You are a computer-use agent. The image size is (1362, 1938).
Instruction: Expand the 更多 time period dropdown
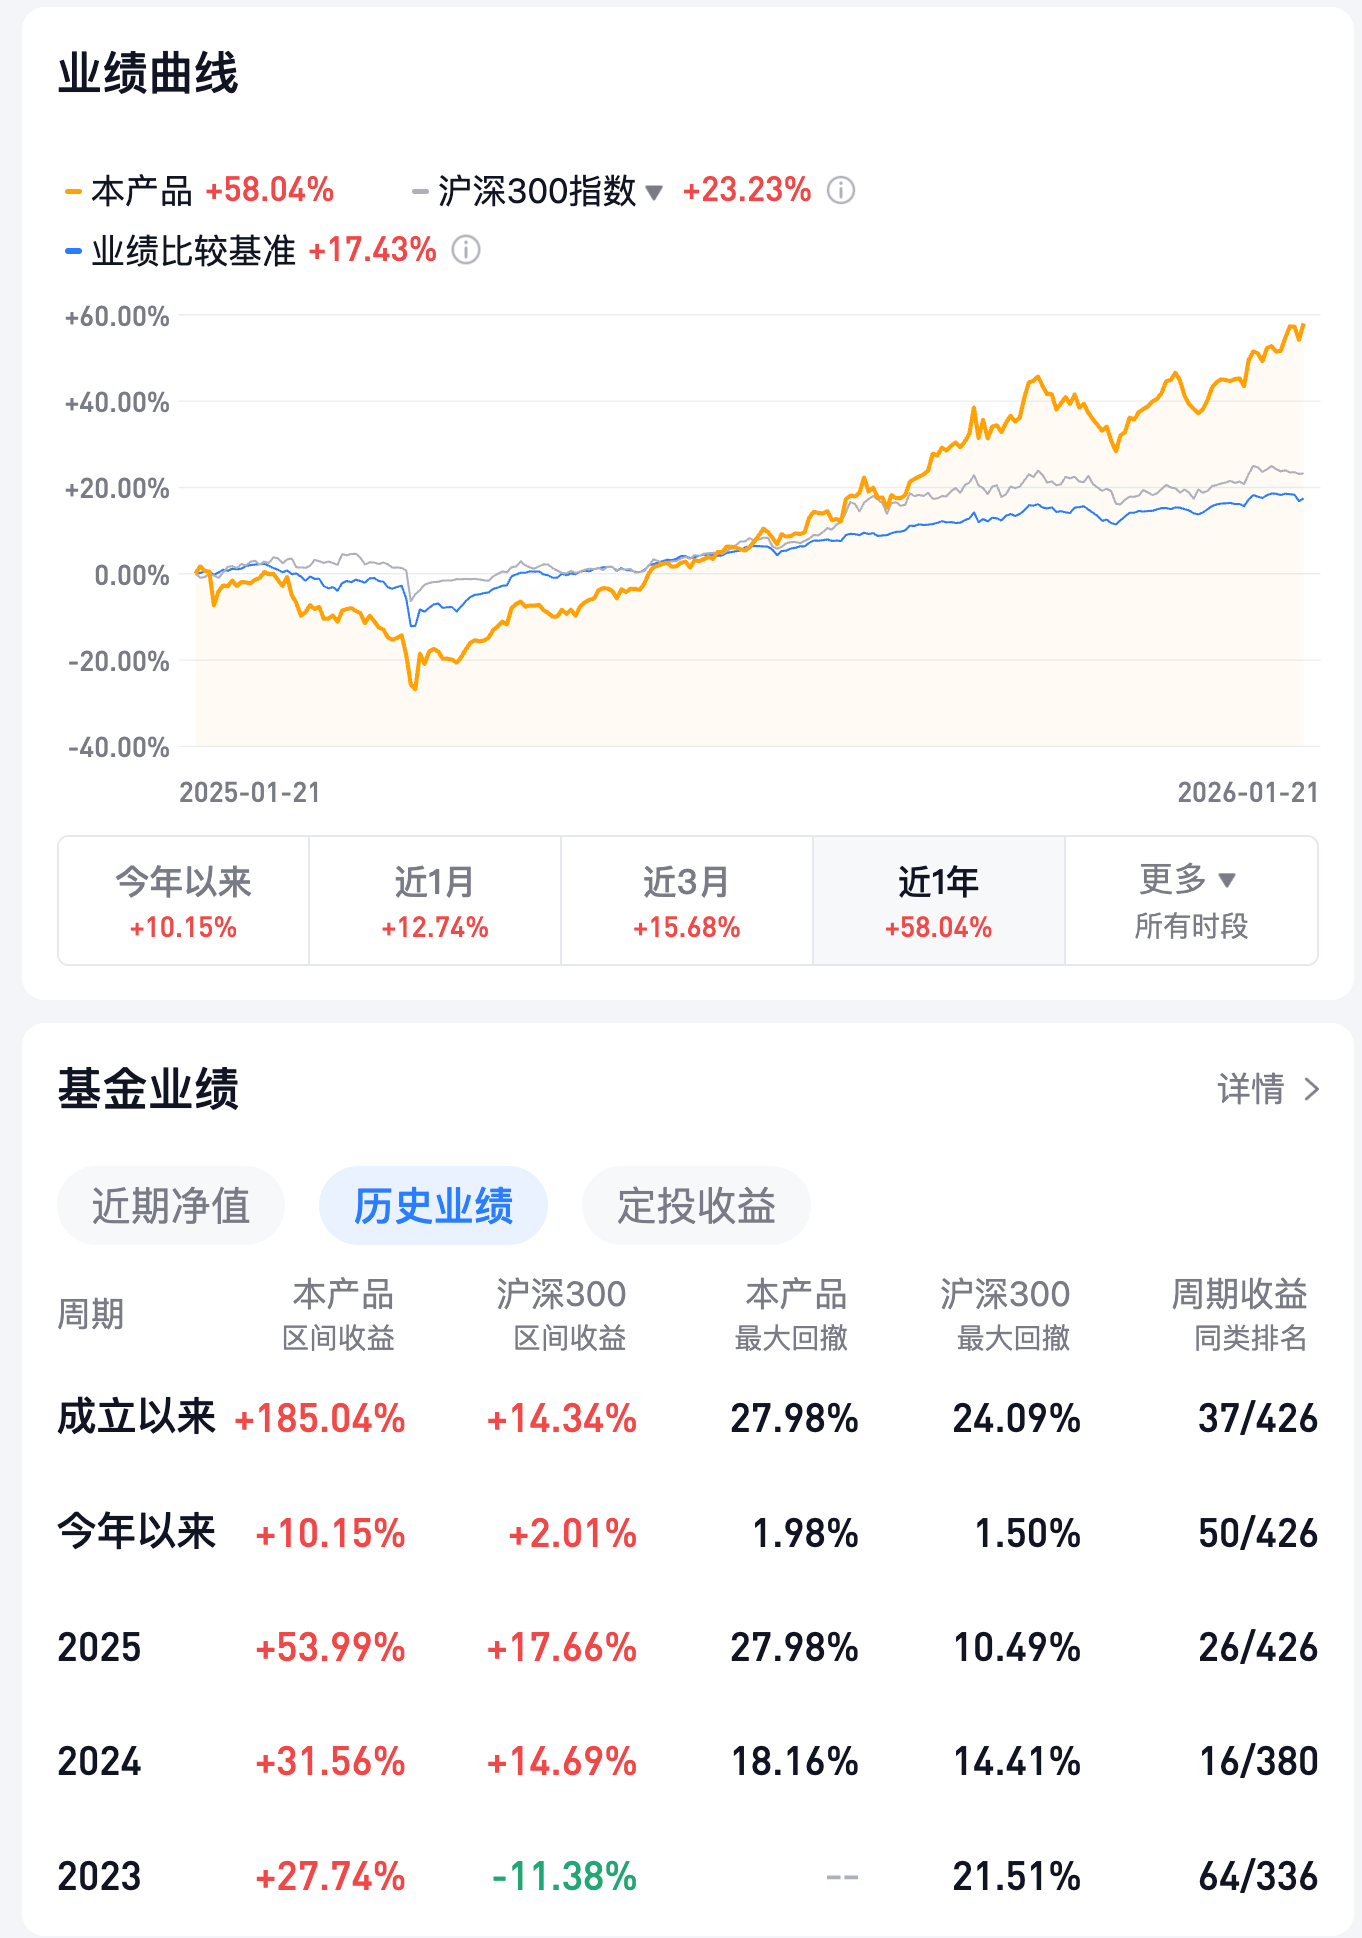1190,900
